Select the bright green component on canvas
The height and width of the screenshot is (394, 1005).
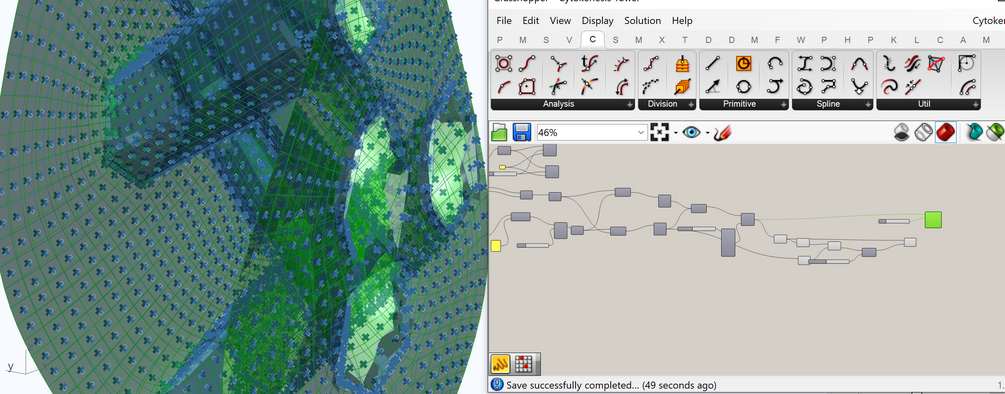pos(933,220)
